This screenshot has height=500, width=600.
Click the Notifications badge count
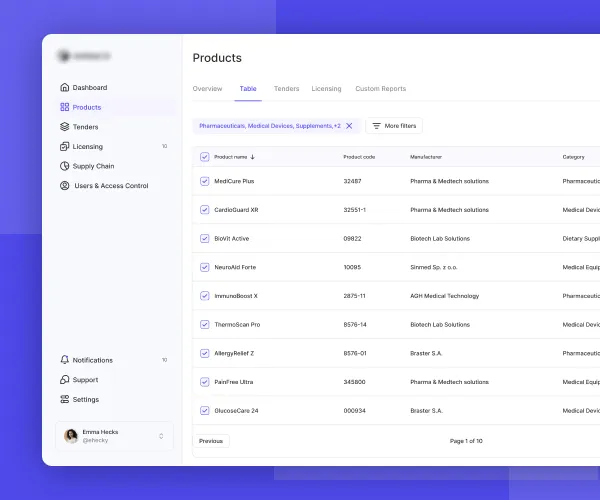point(165,360)
